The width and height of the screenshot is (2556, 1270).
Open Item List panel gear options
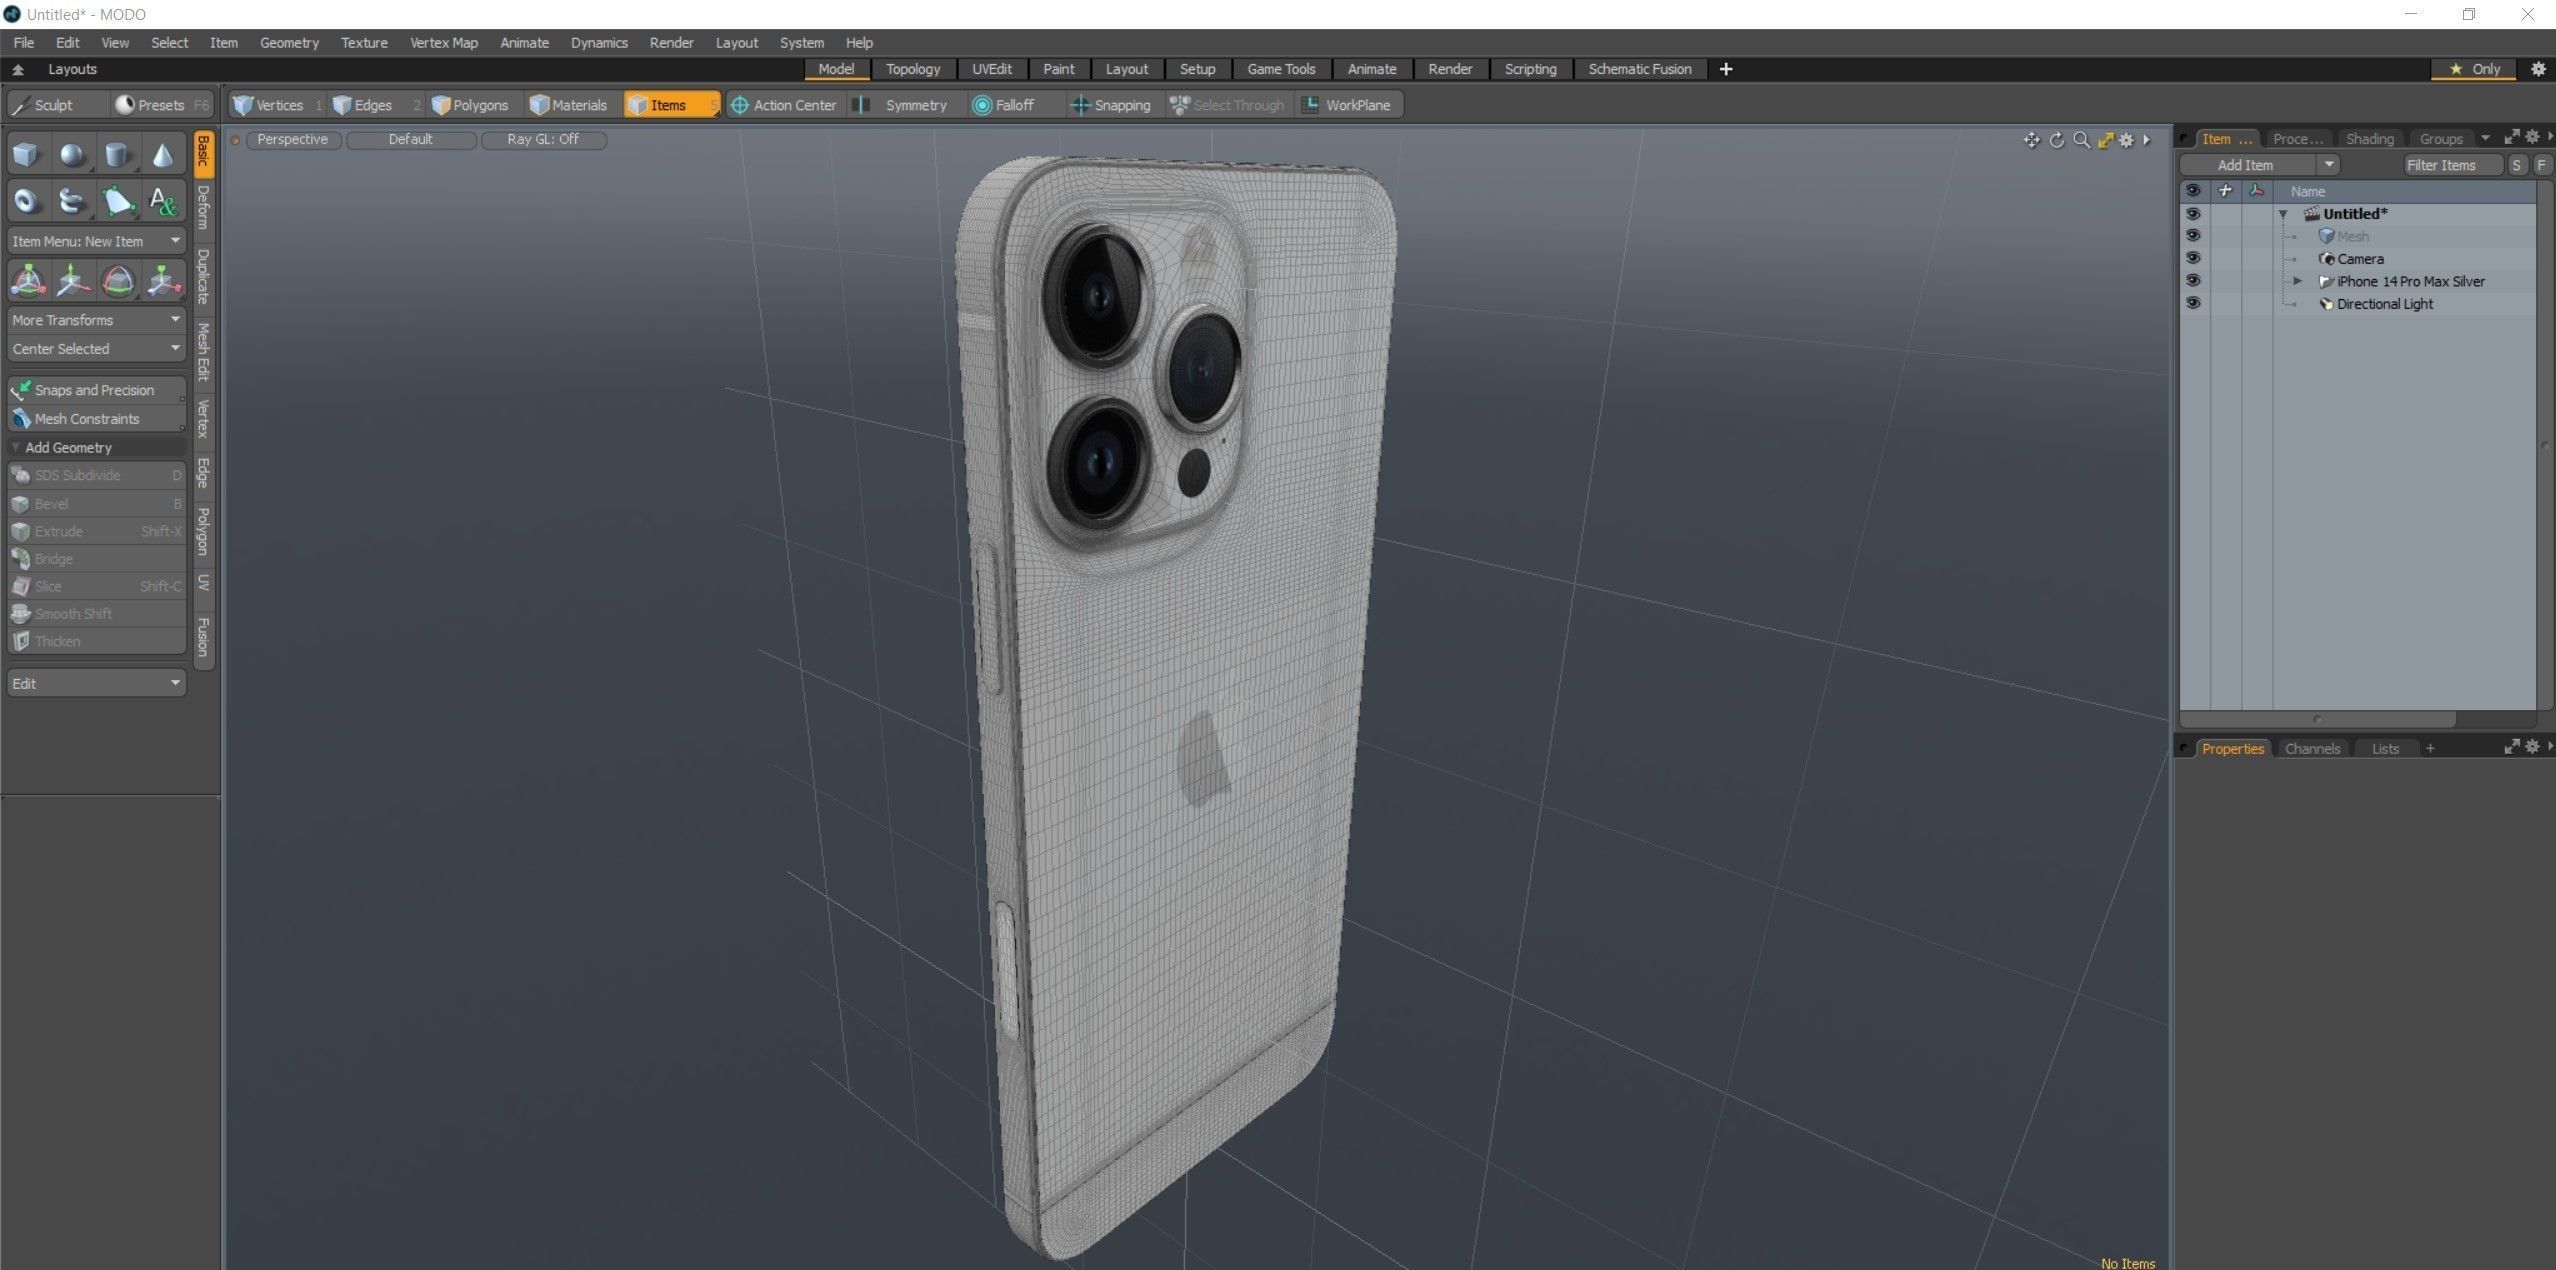tap(2532, 137)
